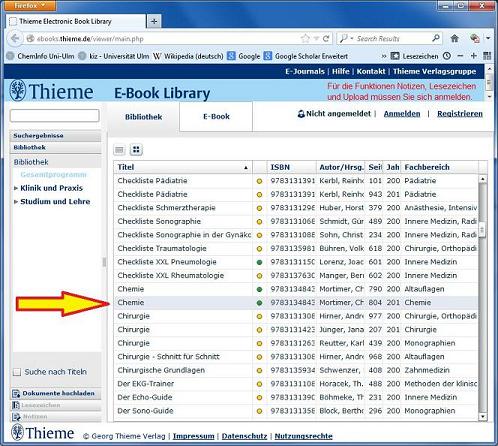Click status dot for Der EKG-Trainer
The image size is (498, 446).
tap(259, 384)
